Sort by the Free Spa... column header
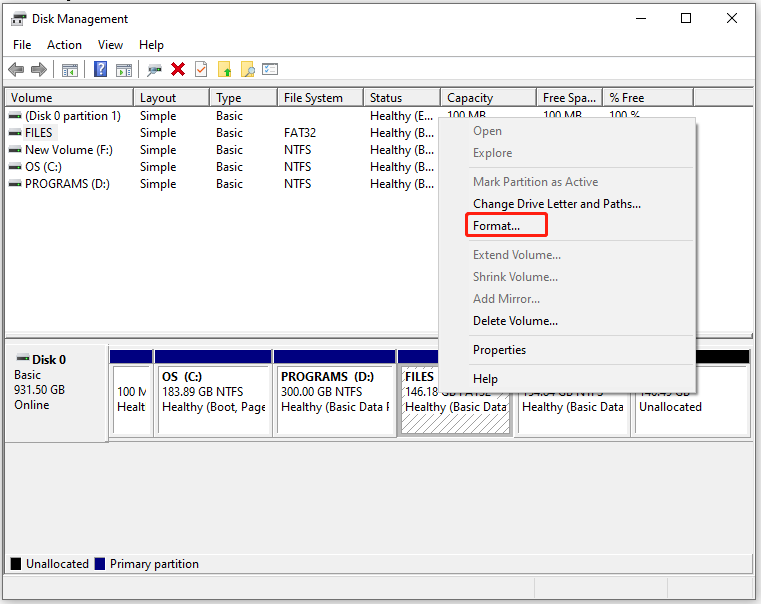The image size is (761, 604). (569, 98)
